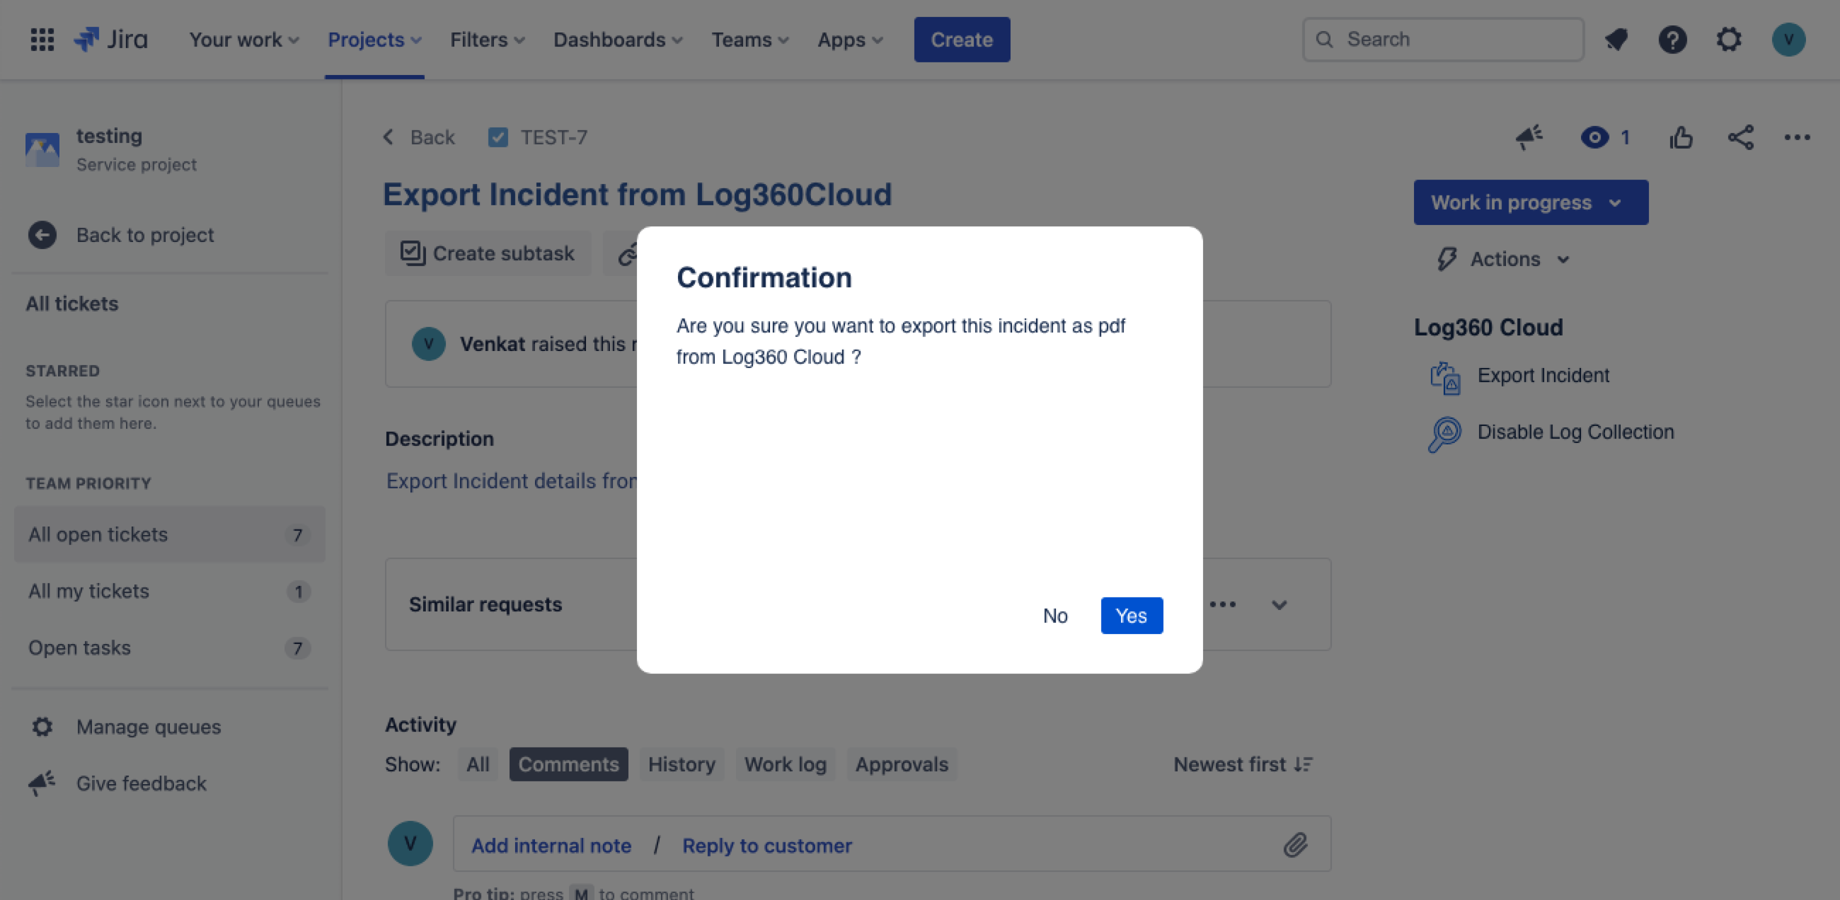Click the attachment paperclip icon

[x=1295, y=845]
